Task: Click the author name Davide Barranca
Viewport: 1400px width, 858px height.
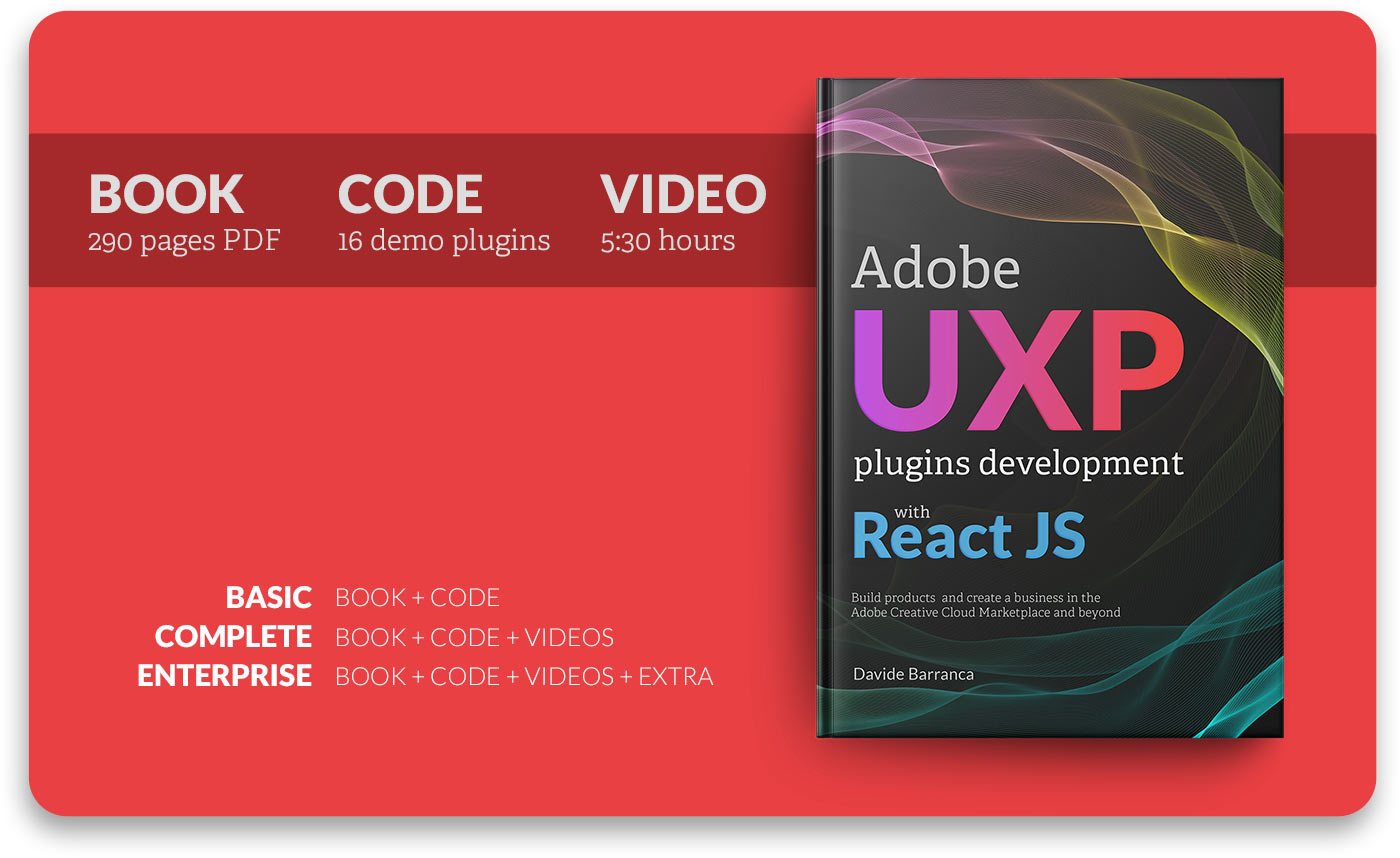Action: 913,674
